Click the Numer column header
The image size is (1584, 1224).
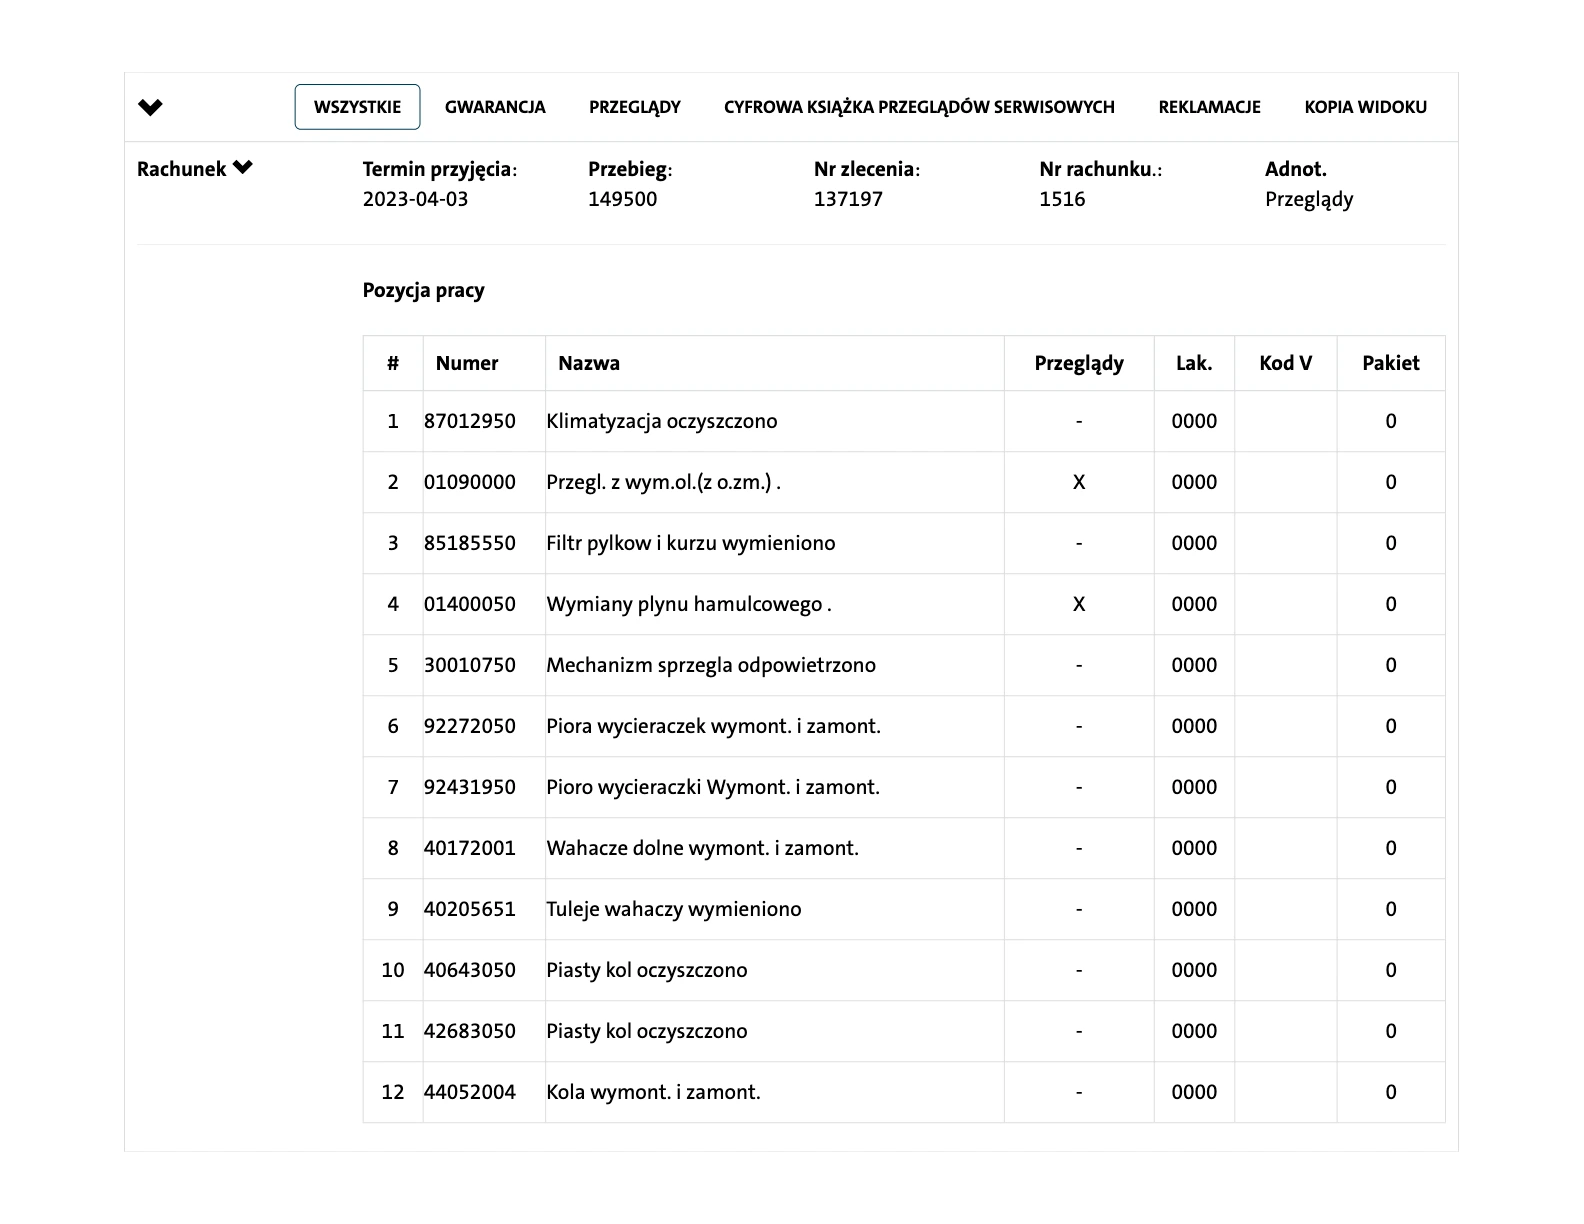point(466,363)
